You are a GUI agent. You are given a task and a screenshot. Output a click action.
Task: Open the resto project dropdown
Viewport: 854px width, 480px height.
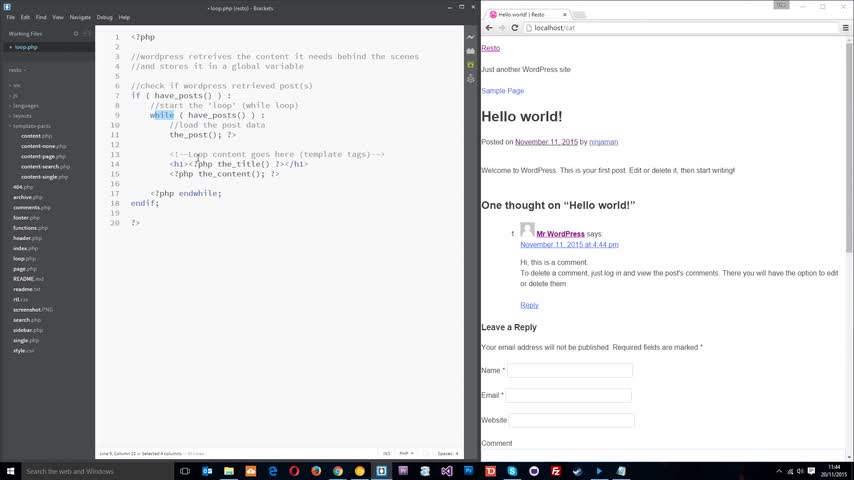[17, 70]
